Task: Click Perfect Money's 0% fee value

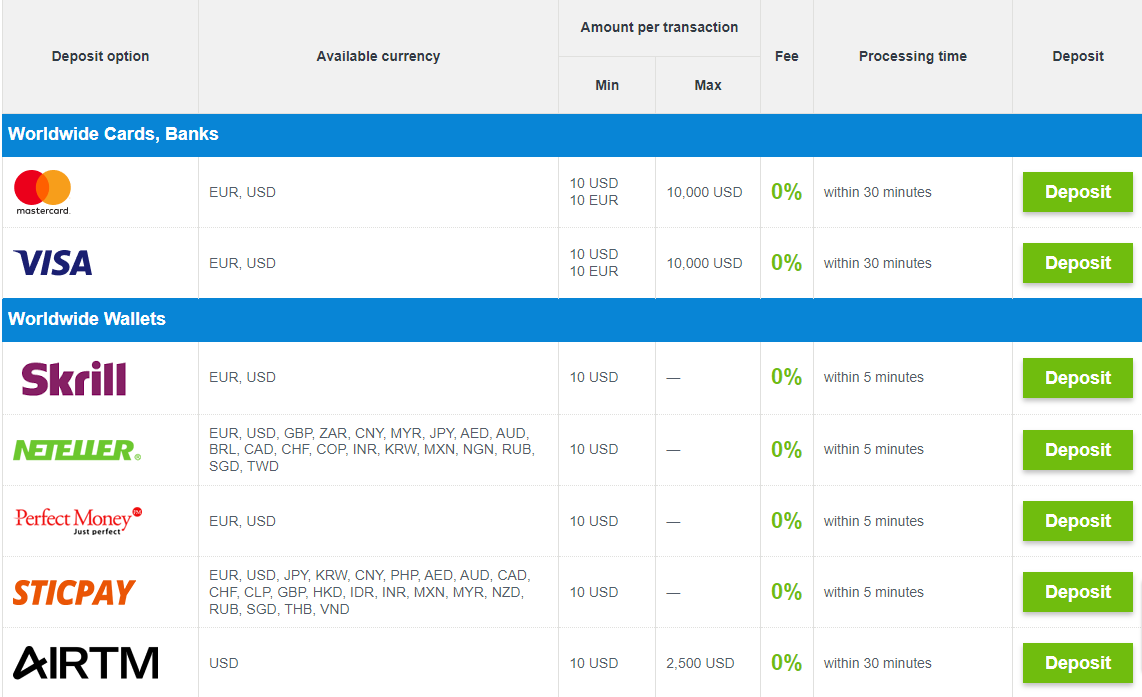Action: (x=787, y=521)
